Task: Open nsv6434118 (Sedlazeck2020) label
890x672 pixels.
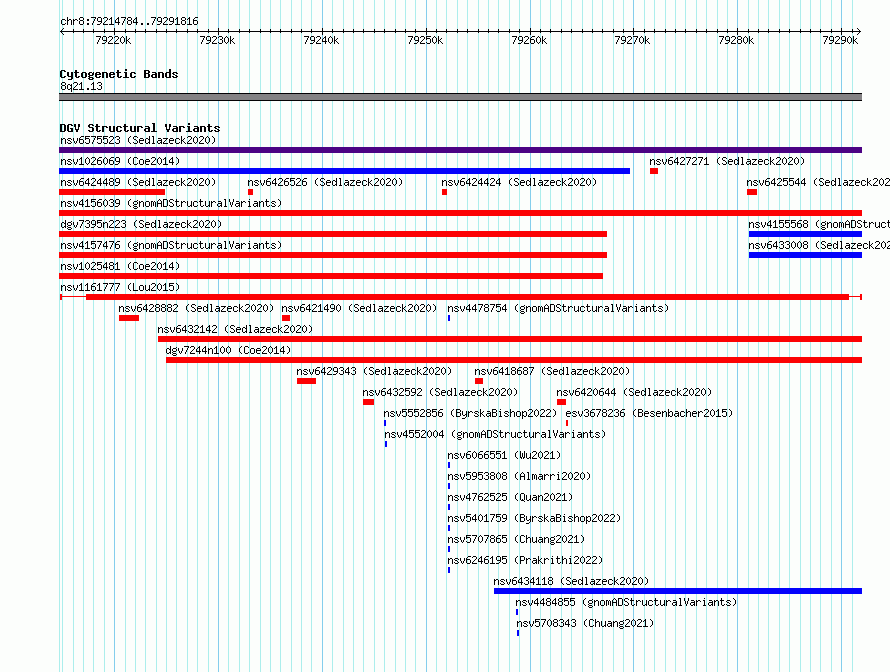Action: pos(571,581)
